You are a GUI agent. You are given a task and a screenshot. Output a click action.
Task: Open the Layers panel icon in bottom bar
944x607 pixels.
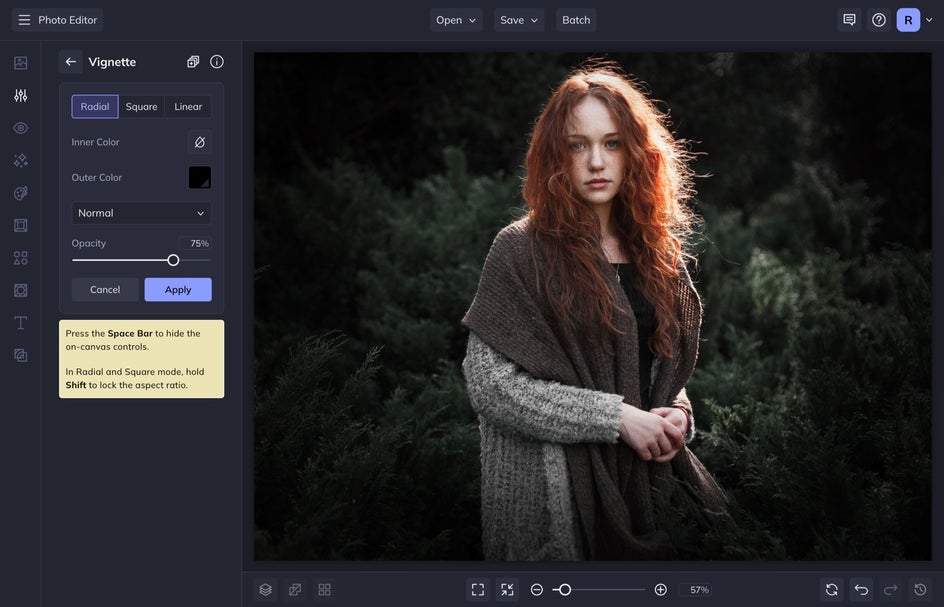(x=266, y=590)
